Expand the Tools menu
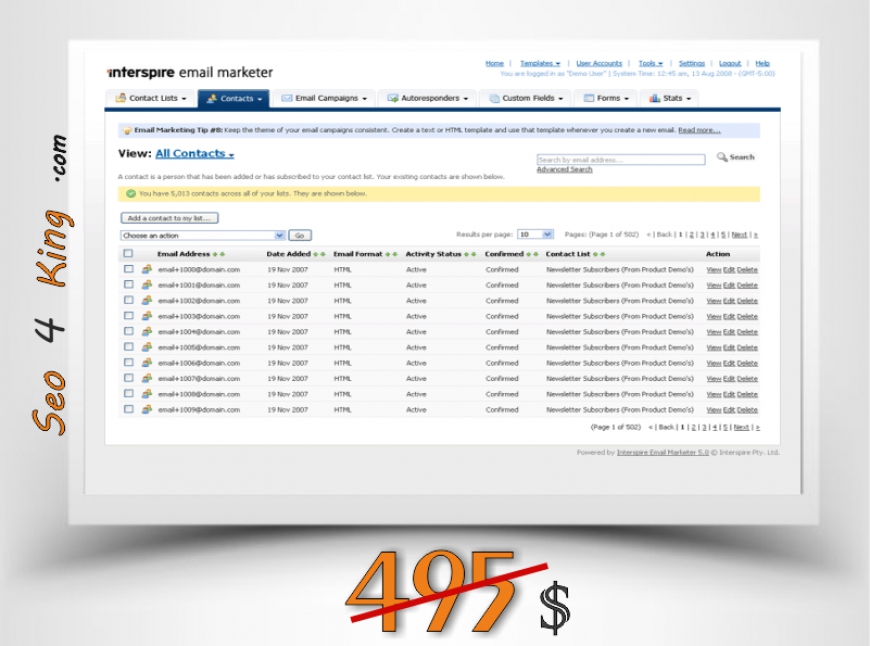The height and width of the screenshot is (646, 870). [x=650, y=63]
